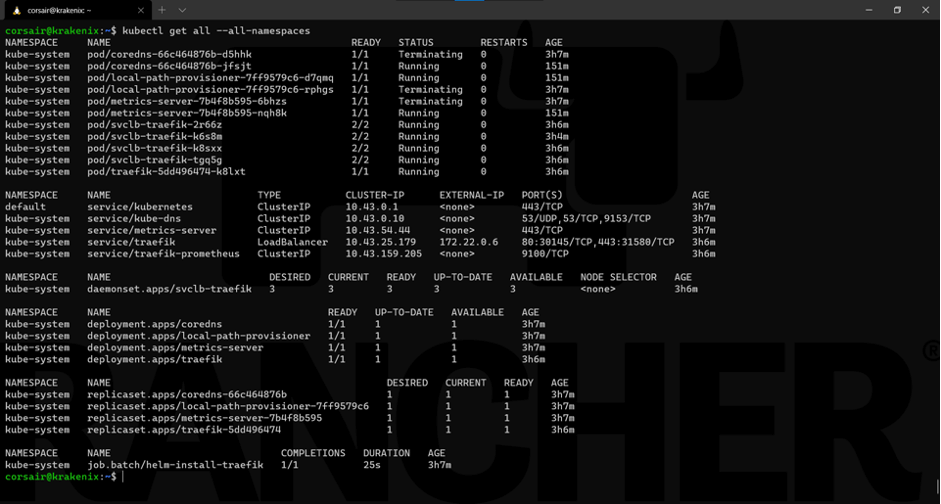Click cluster IP 10.43.25.179
941x504 pixels.
tap(380, 242)
